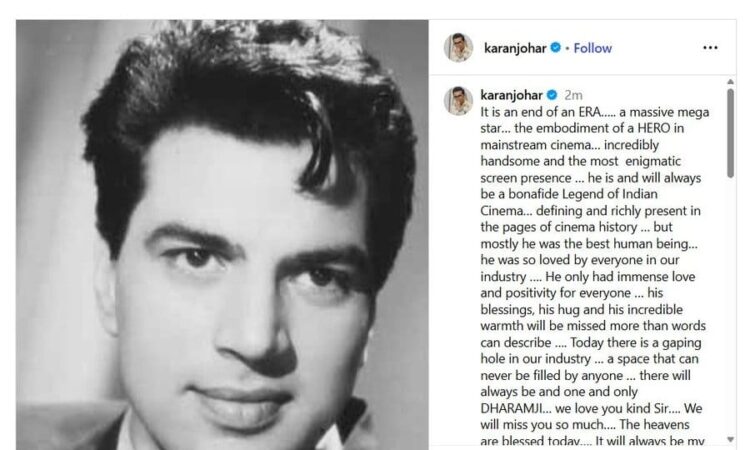Follow the karanjohar account

click(593, 48)
